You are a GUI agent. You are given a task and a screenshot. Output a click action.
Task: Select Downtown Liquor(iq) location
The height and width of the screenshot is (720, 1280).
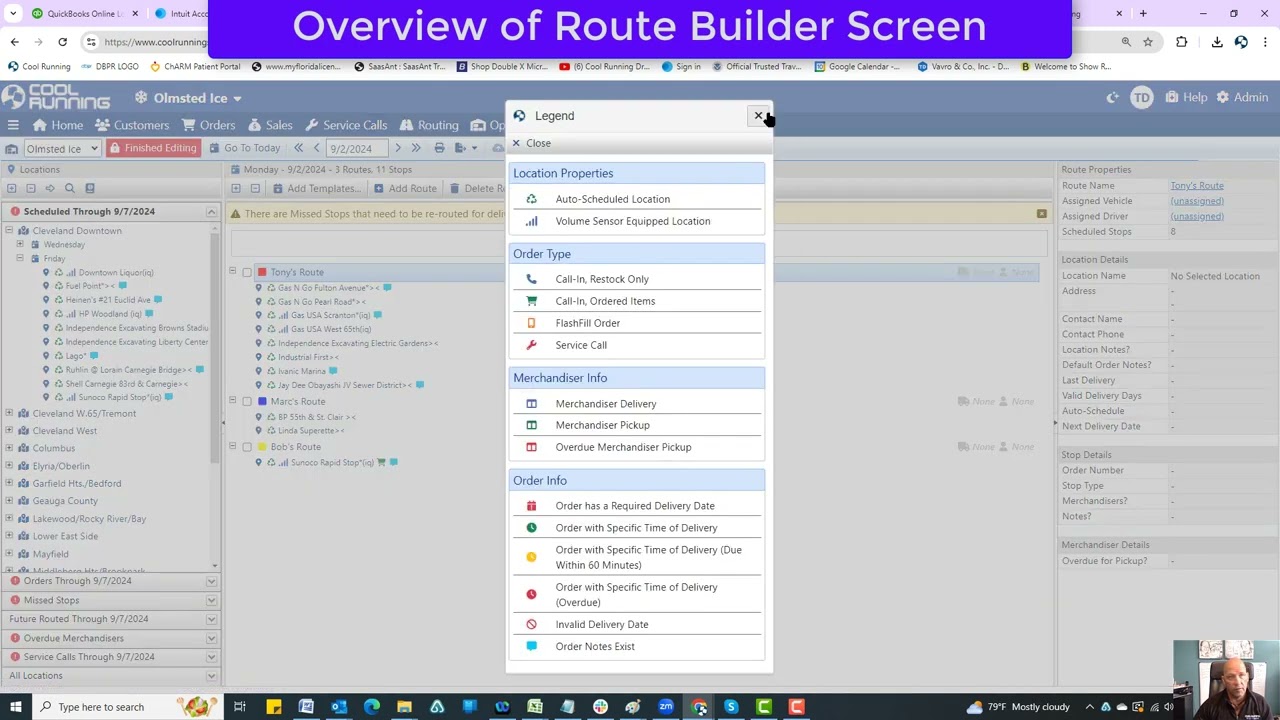[115, 272]
